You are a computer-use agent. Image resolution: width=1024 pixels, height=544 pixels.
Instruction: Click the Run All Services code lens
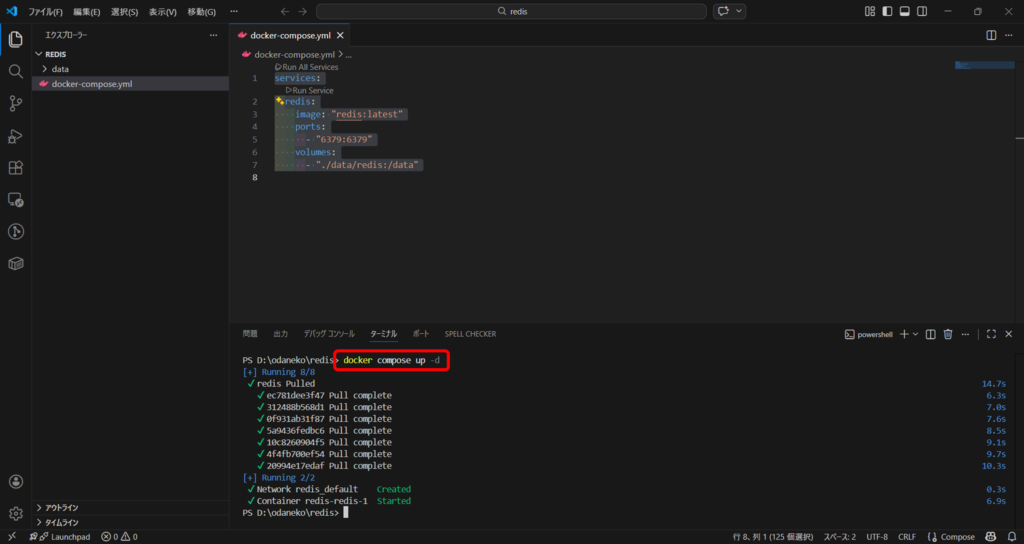click(x=309, y=67)
